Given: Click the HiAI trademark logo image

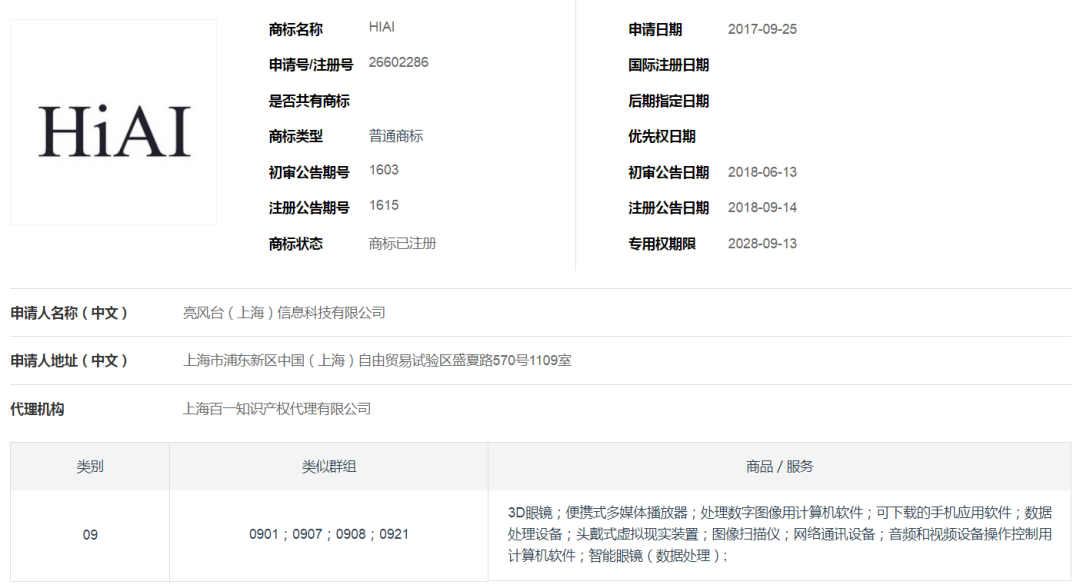Looking at the screenshot, I should 114,122.
